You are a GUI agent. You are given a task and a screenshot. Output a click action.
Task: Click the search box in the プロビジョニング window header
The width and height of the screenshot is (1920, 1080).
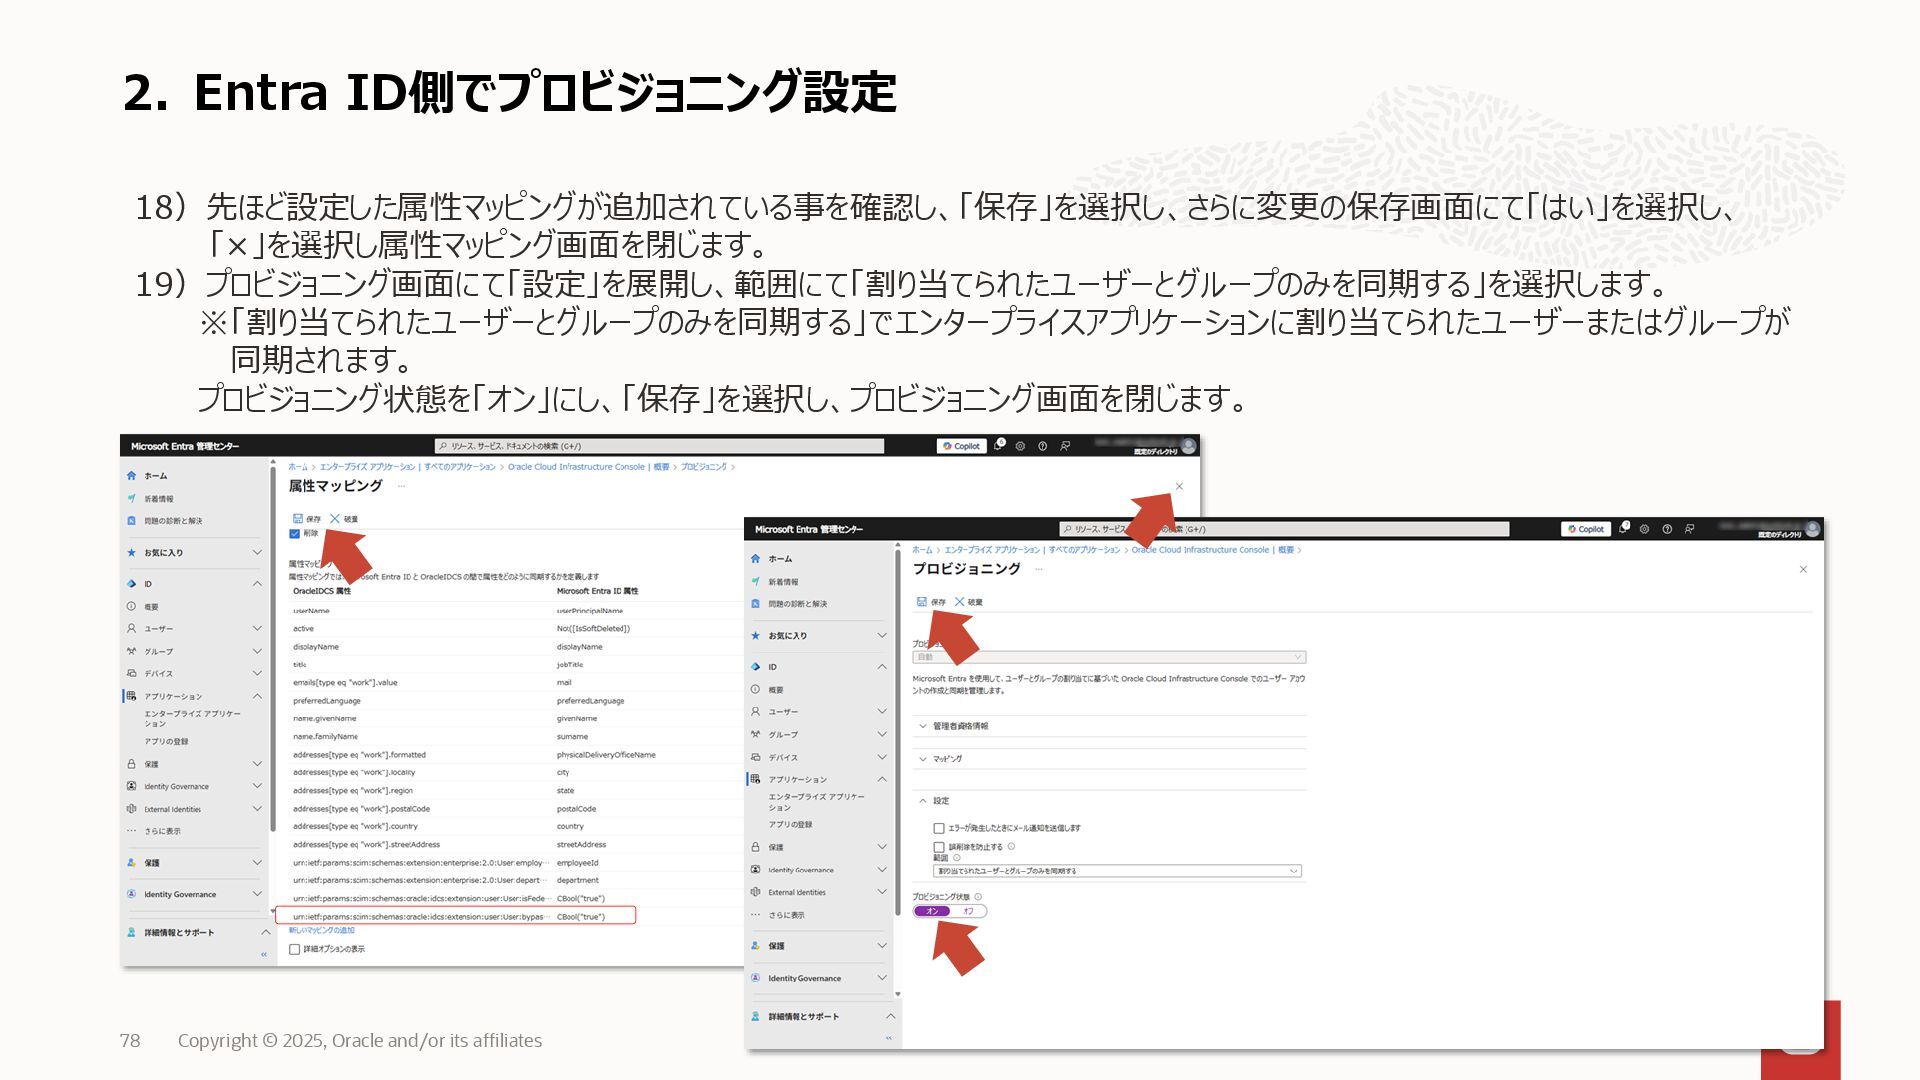click(1284, 529)
